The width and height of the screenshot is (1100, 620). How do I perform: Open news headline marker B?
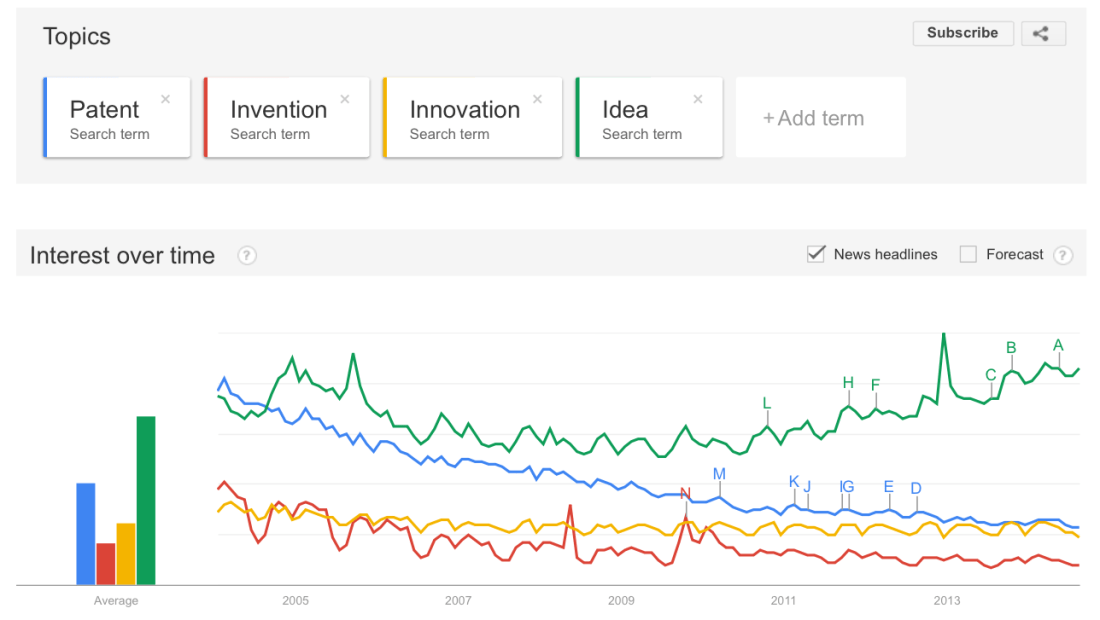[x=1011, y=348]
